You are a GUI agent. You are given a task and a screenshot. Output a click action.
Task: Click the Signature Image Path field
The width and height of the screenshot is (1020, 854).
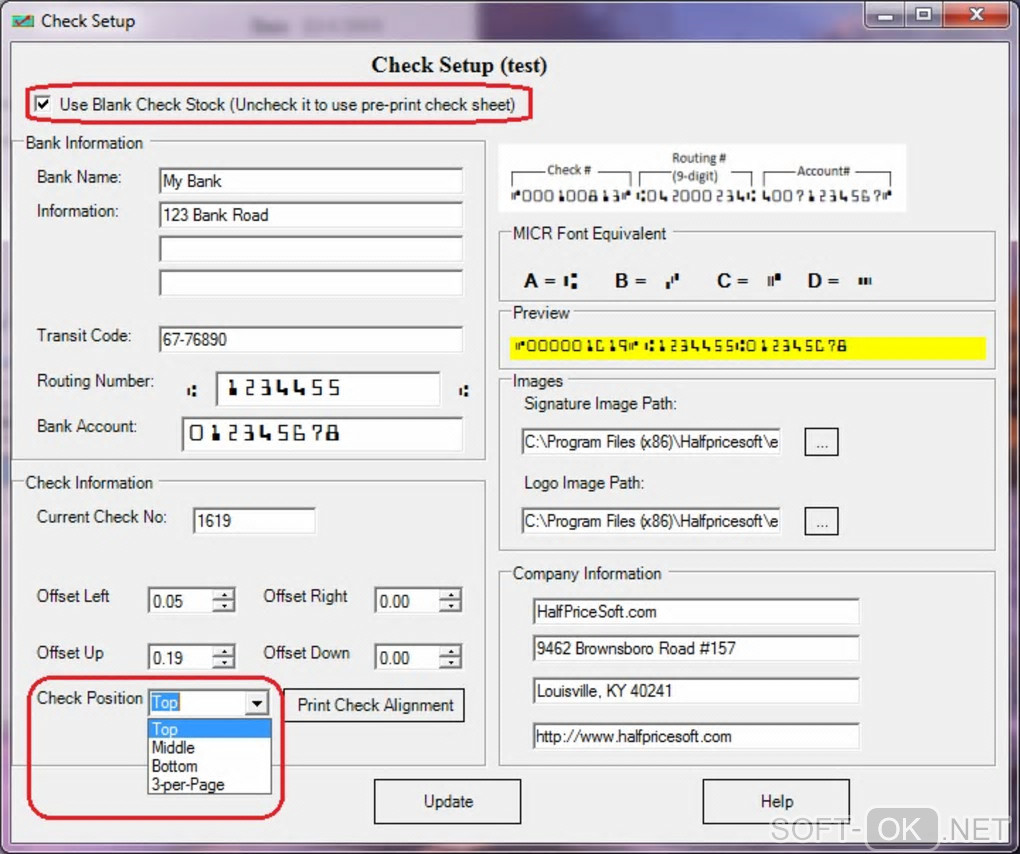point(651,442)
